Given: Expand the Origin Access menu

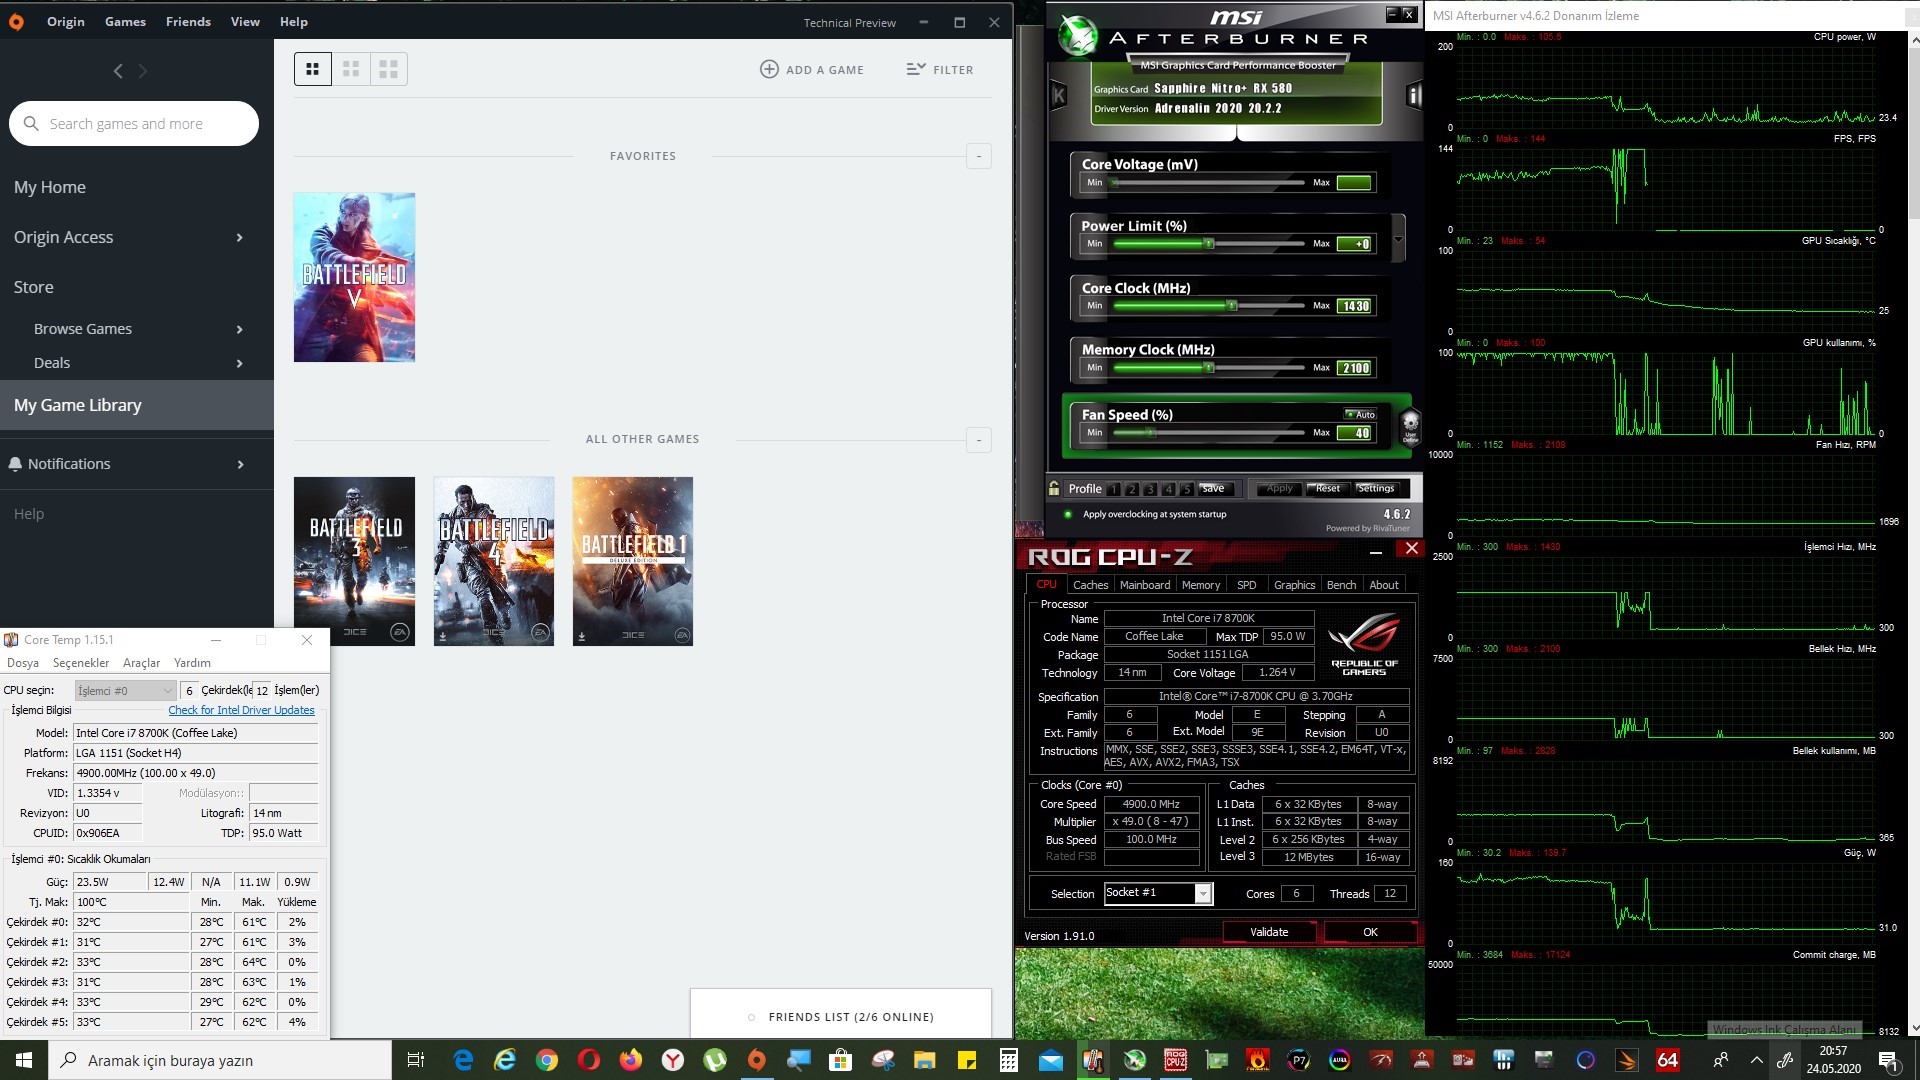Looking at the screenshot, I should click(239, 237).
